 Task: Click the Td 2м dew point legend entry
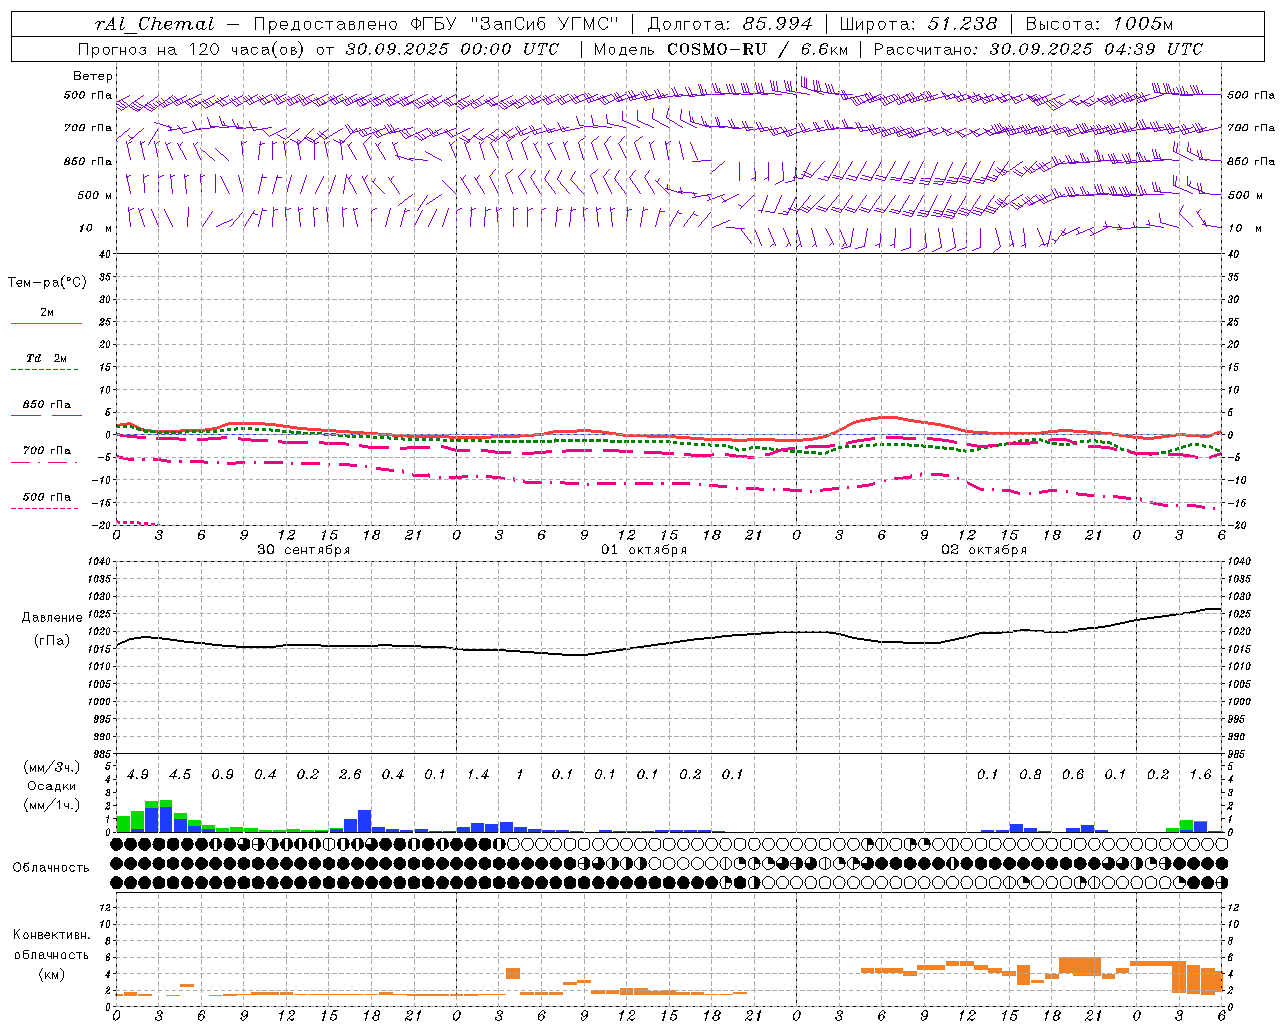(x=47, y=358)
